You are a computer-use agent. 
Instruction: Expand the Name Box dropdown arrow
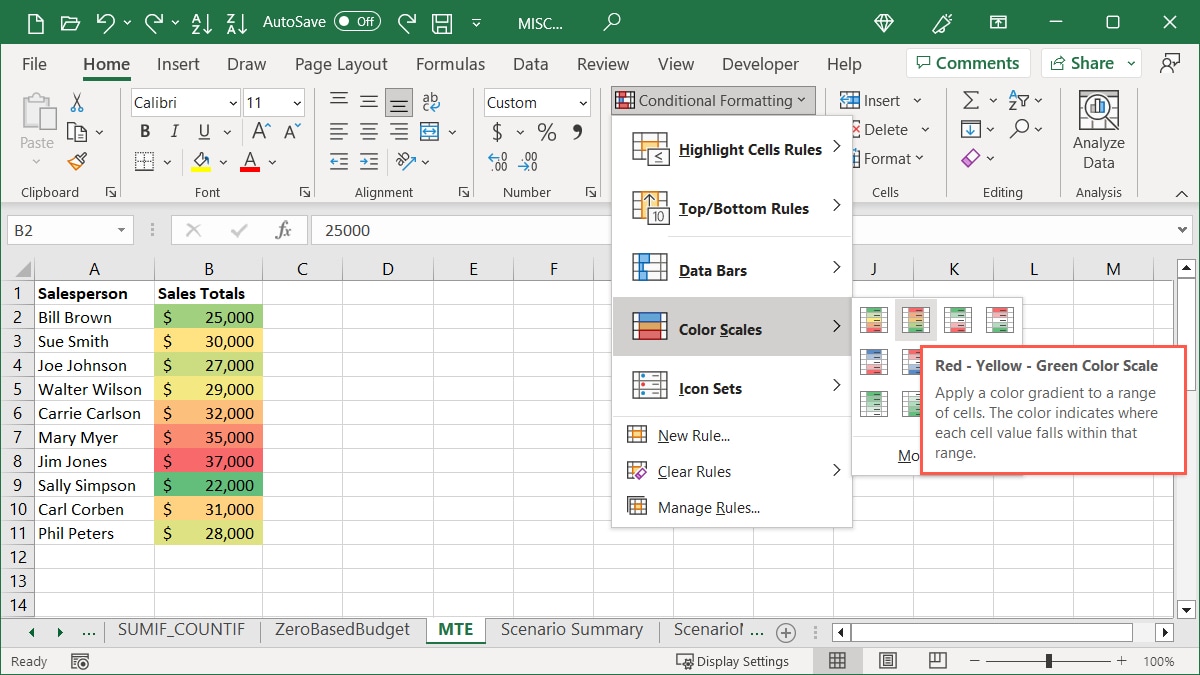(121, 230)
